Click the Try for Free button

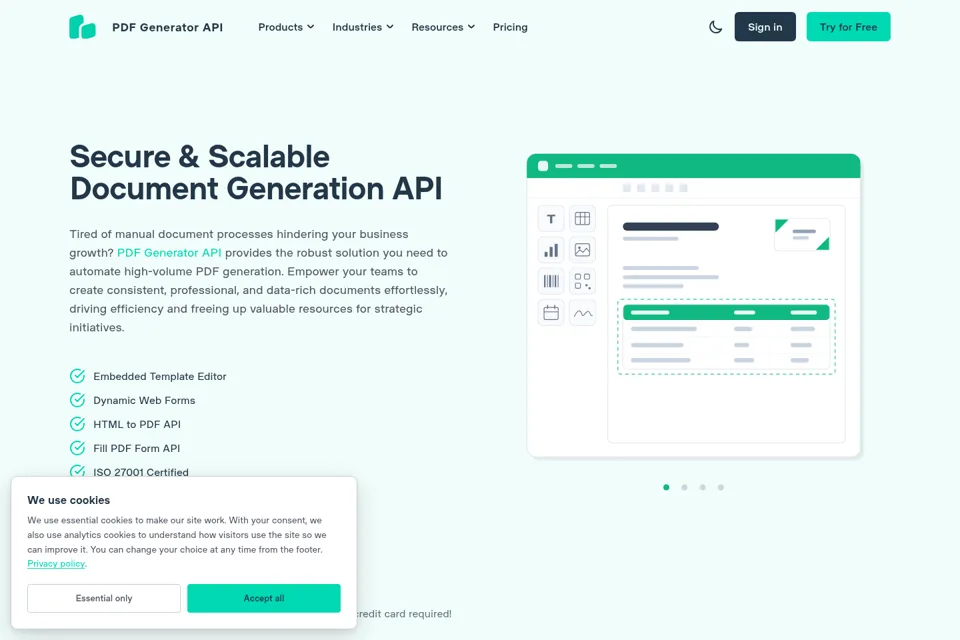pyautogui.click(x=848, y=27)
